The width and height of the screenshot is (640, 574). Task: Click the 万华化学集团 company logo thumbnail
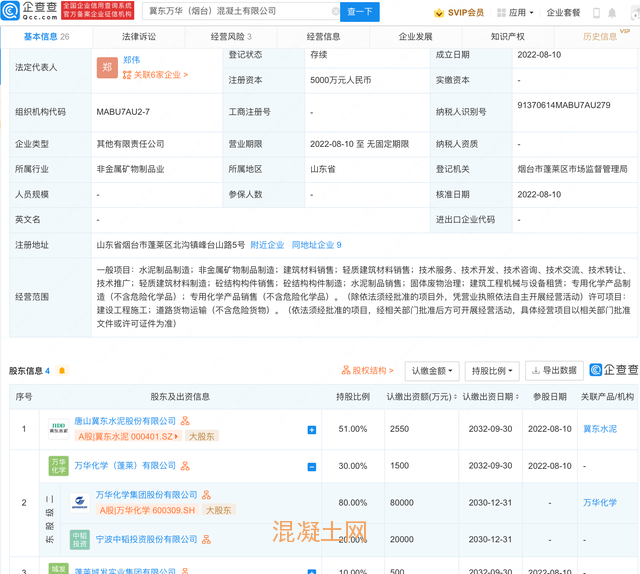tap(80, 502)
